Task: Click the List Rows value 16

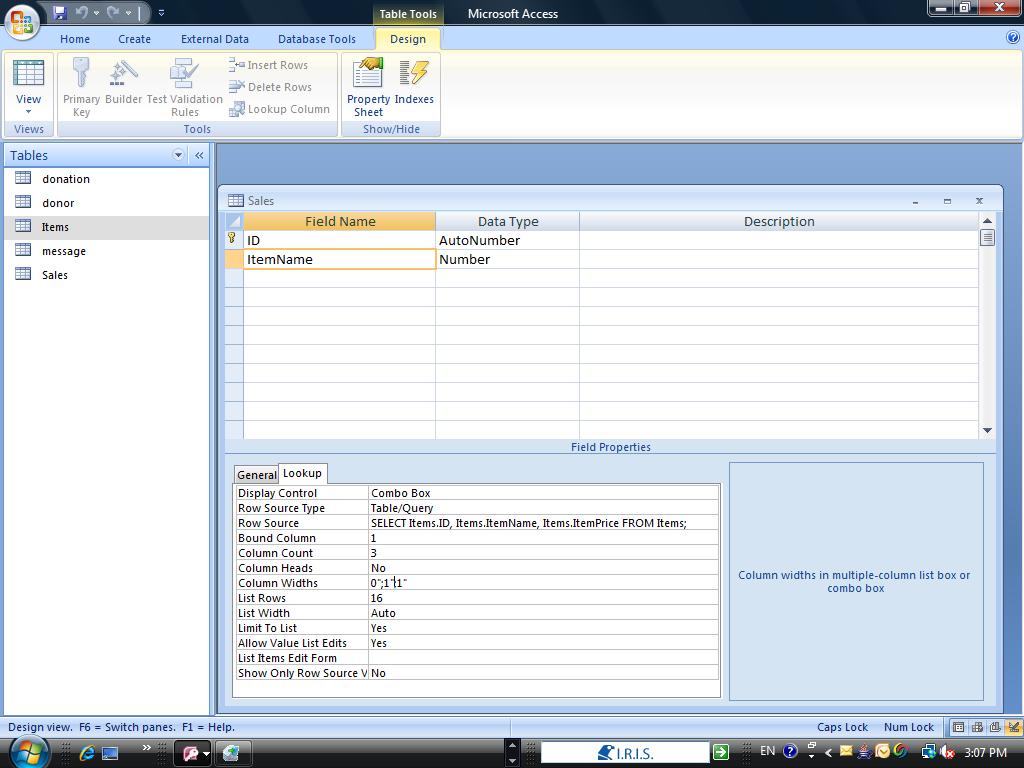Action: point(543,598)
